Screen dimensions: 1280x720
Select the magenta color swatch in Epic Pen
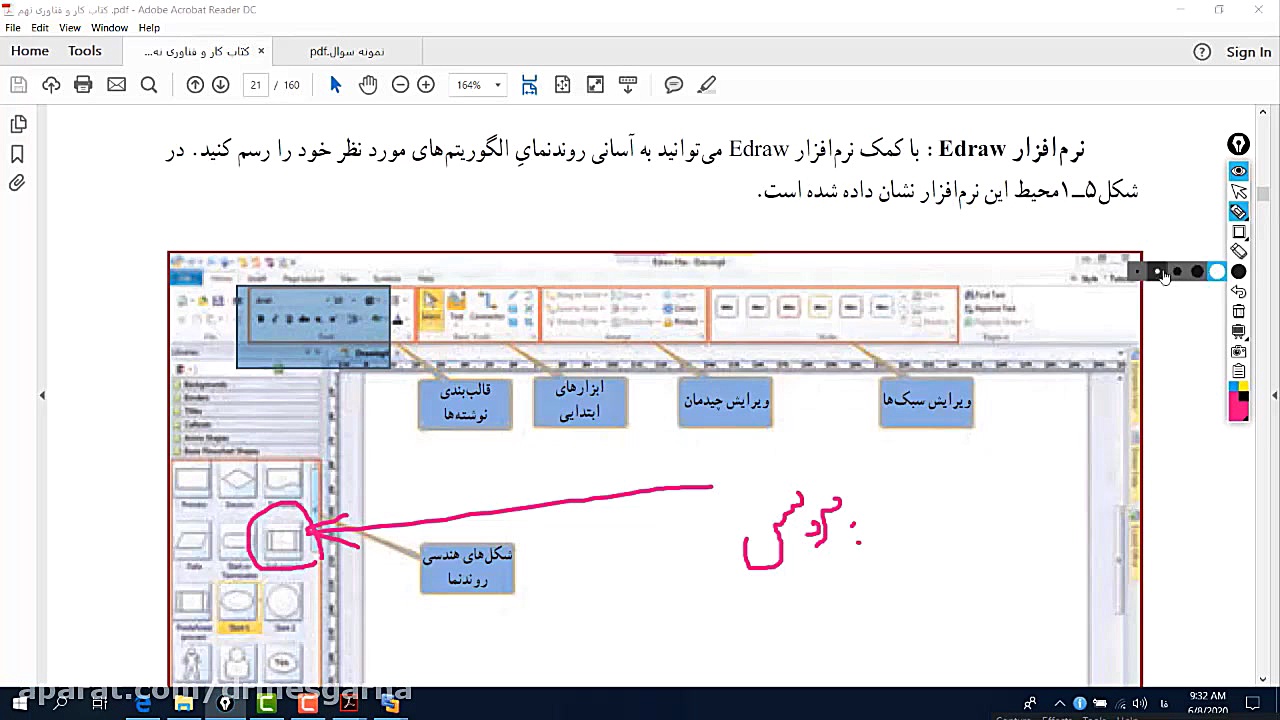coord(1233,405)
